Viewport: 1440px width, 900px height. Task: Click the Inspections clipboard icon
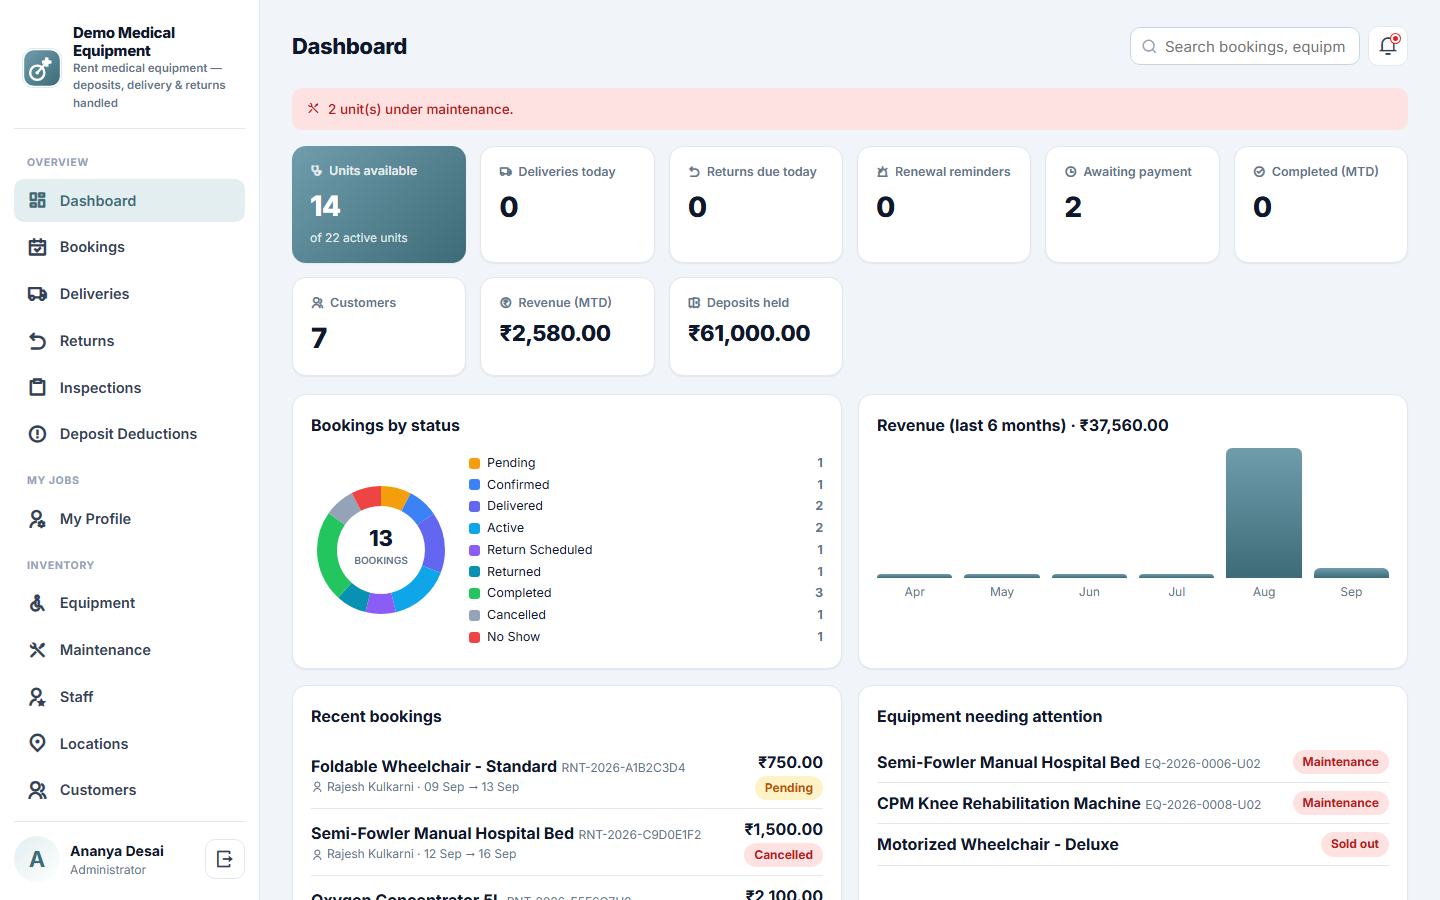point(38,388)
